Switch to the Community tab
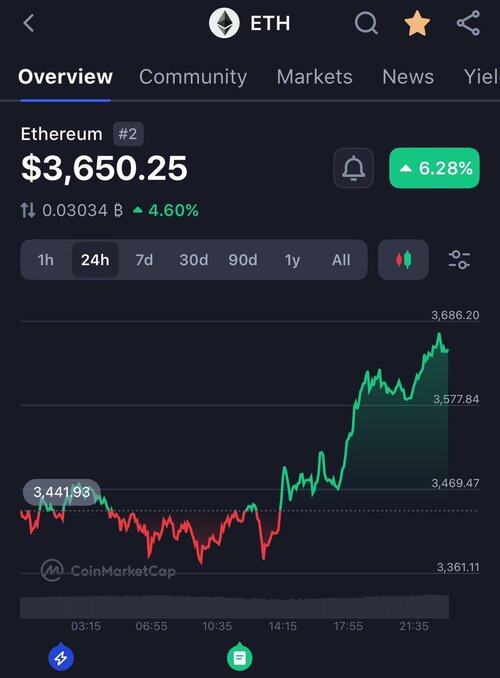The image size is (500, 678). tap(193, 77)
